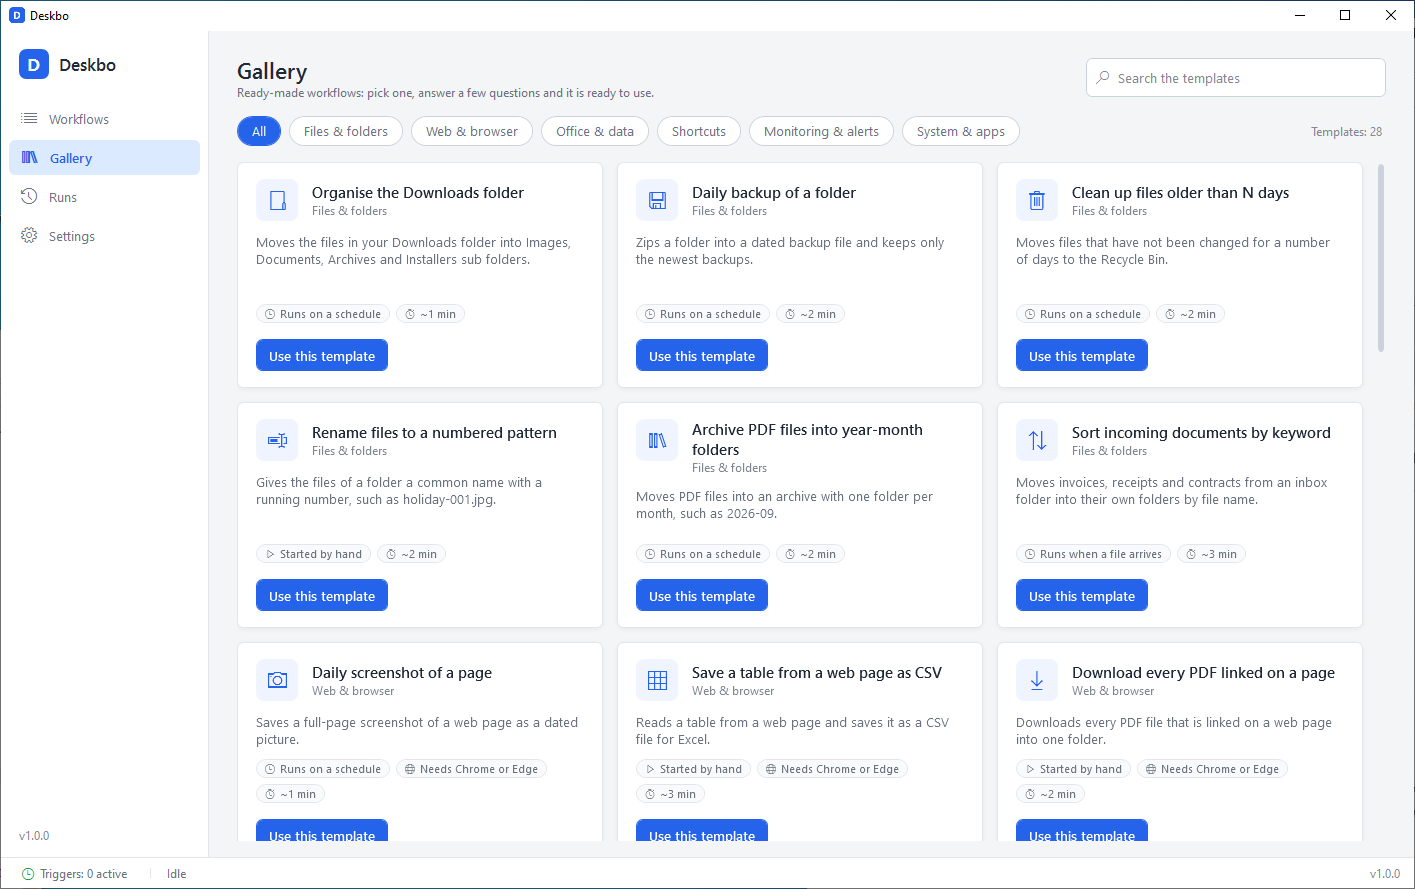
Task: Click the rename icon of Rename files card
Action: (277, 440)
